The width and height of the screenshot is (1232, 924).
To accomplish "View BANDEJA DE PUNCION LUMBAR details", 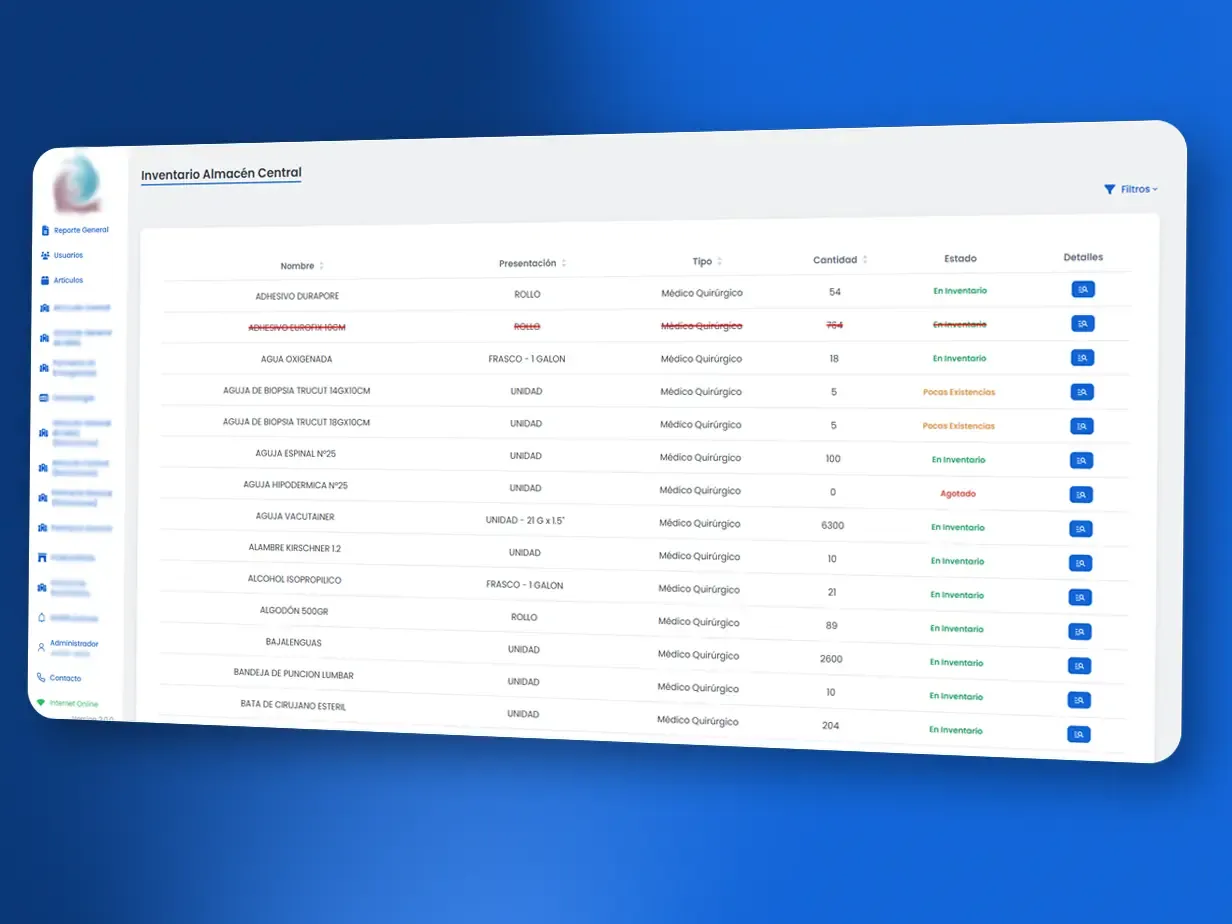I will tap(1079, 700).
